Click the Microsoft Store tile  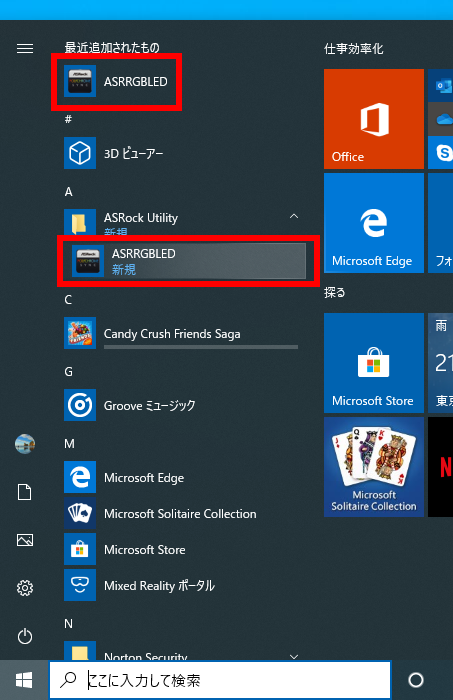pyautogui.click(x=374, y=363)
